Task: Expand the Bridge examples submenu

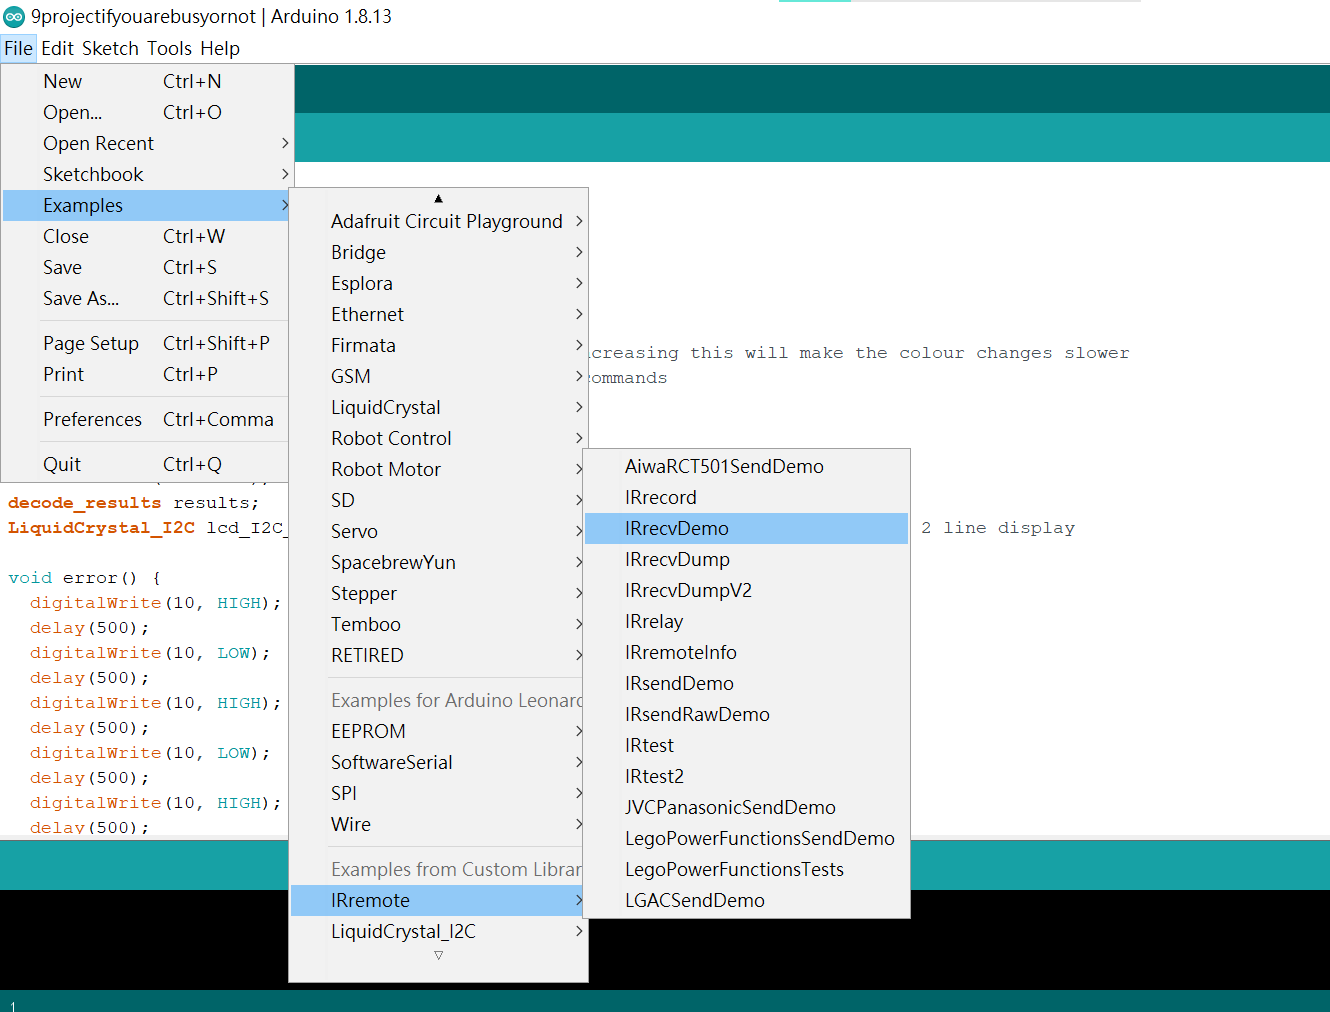Action: [x=438, y=252]
